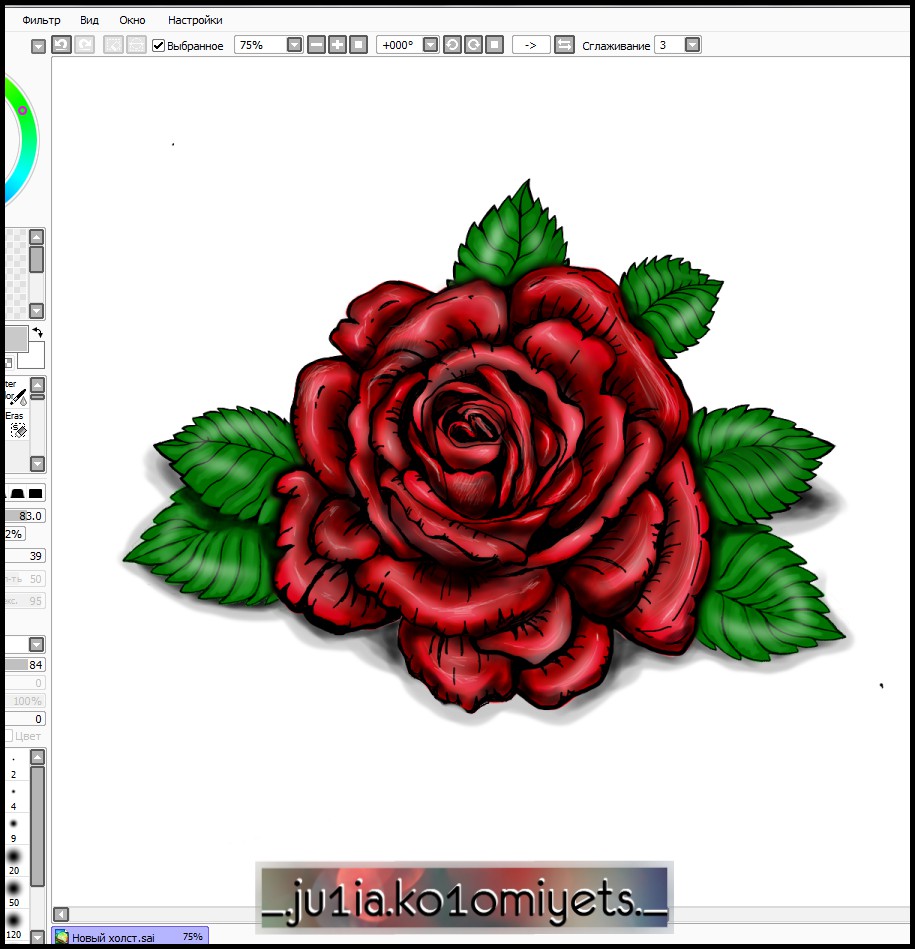Image resolution: width=915 pixels, height=949 pixels.
Task: Toggle the greyed Цвет checkbox
Action: click(x=8, y=736)
